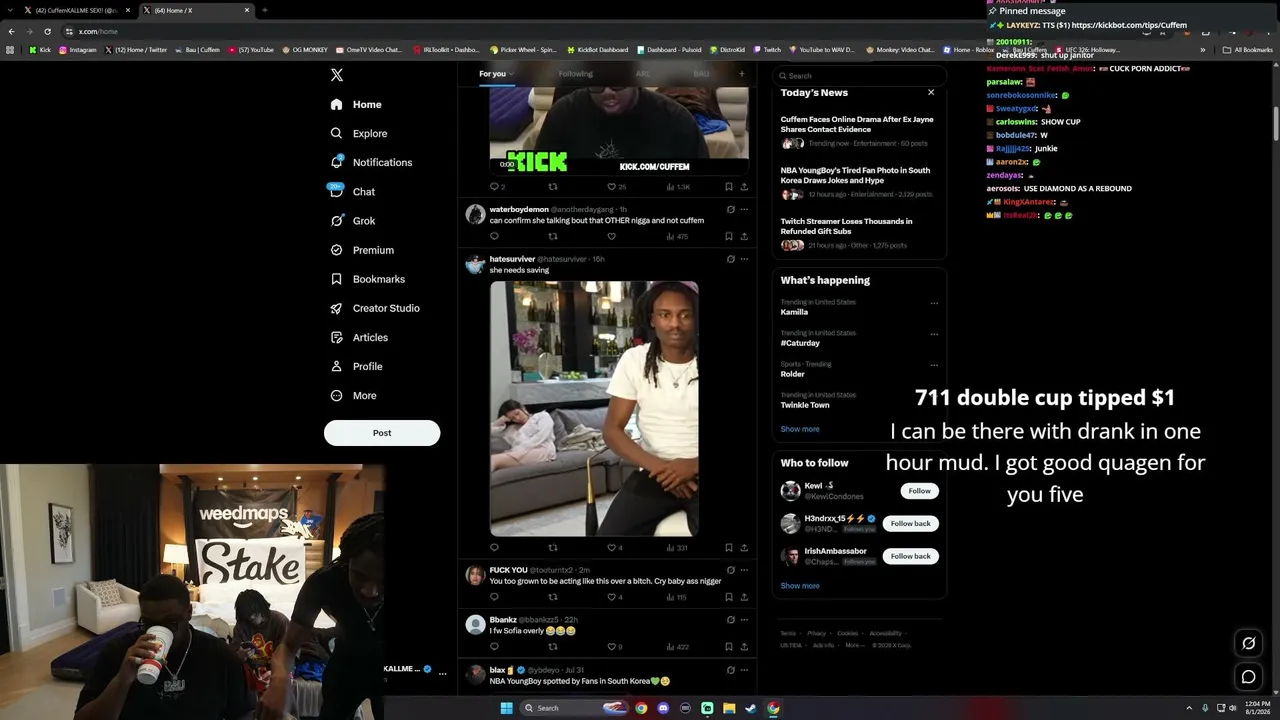This screenshot has height=720, width=1280.
Task: Open the Grok floating button at bottom right
Action: [x=1248, y=643]
